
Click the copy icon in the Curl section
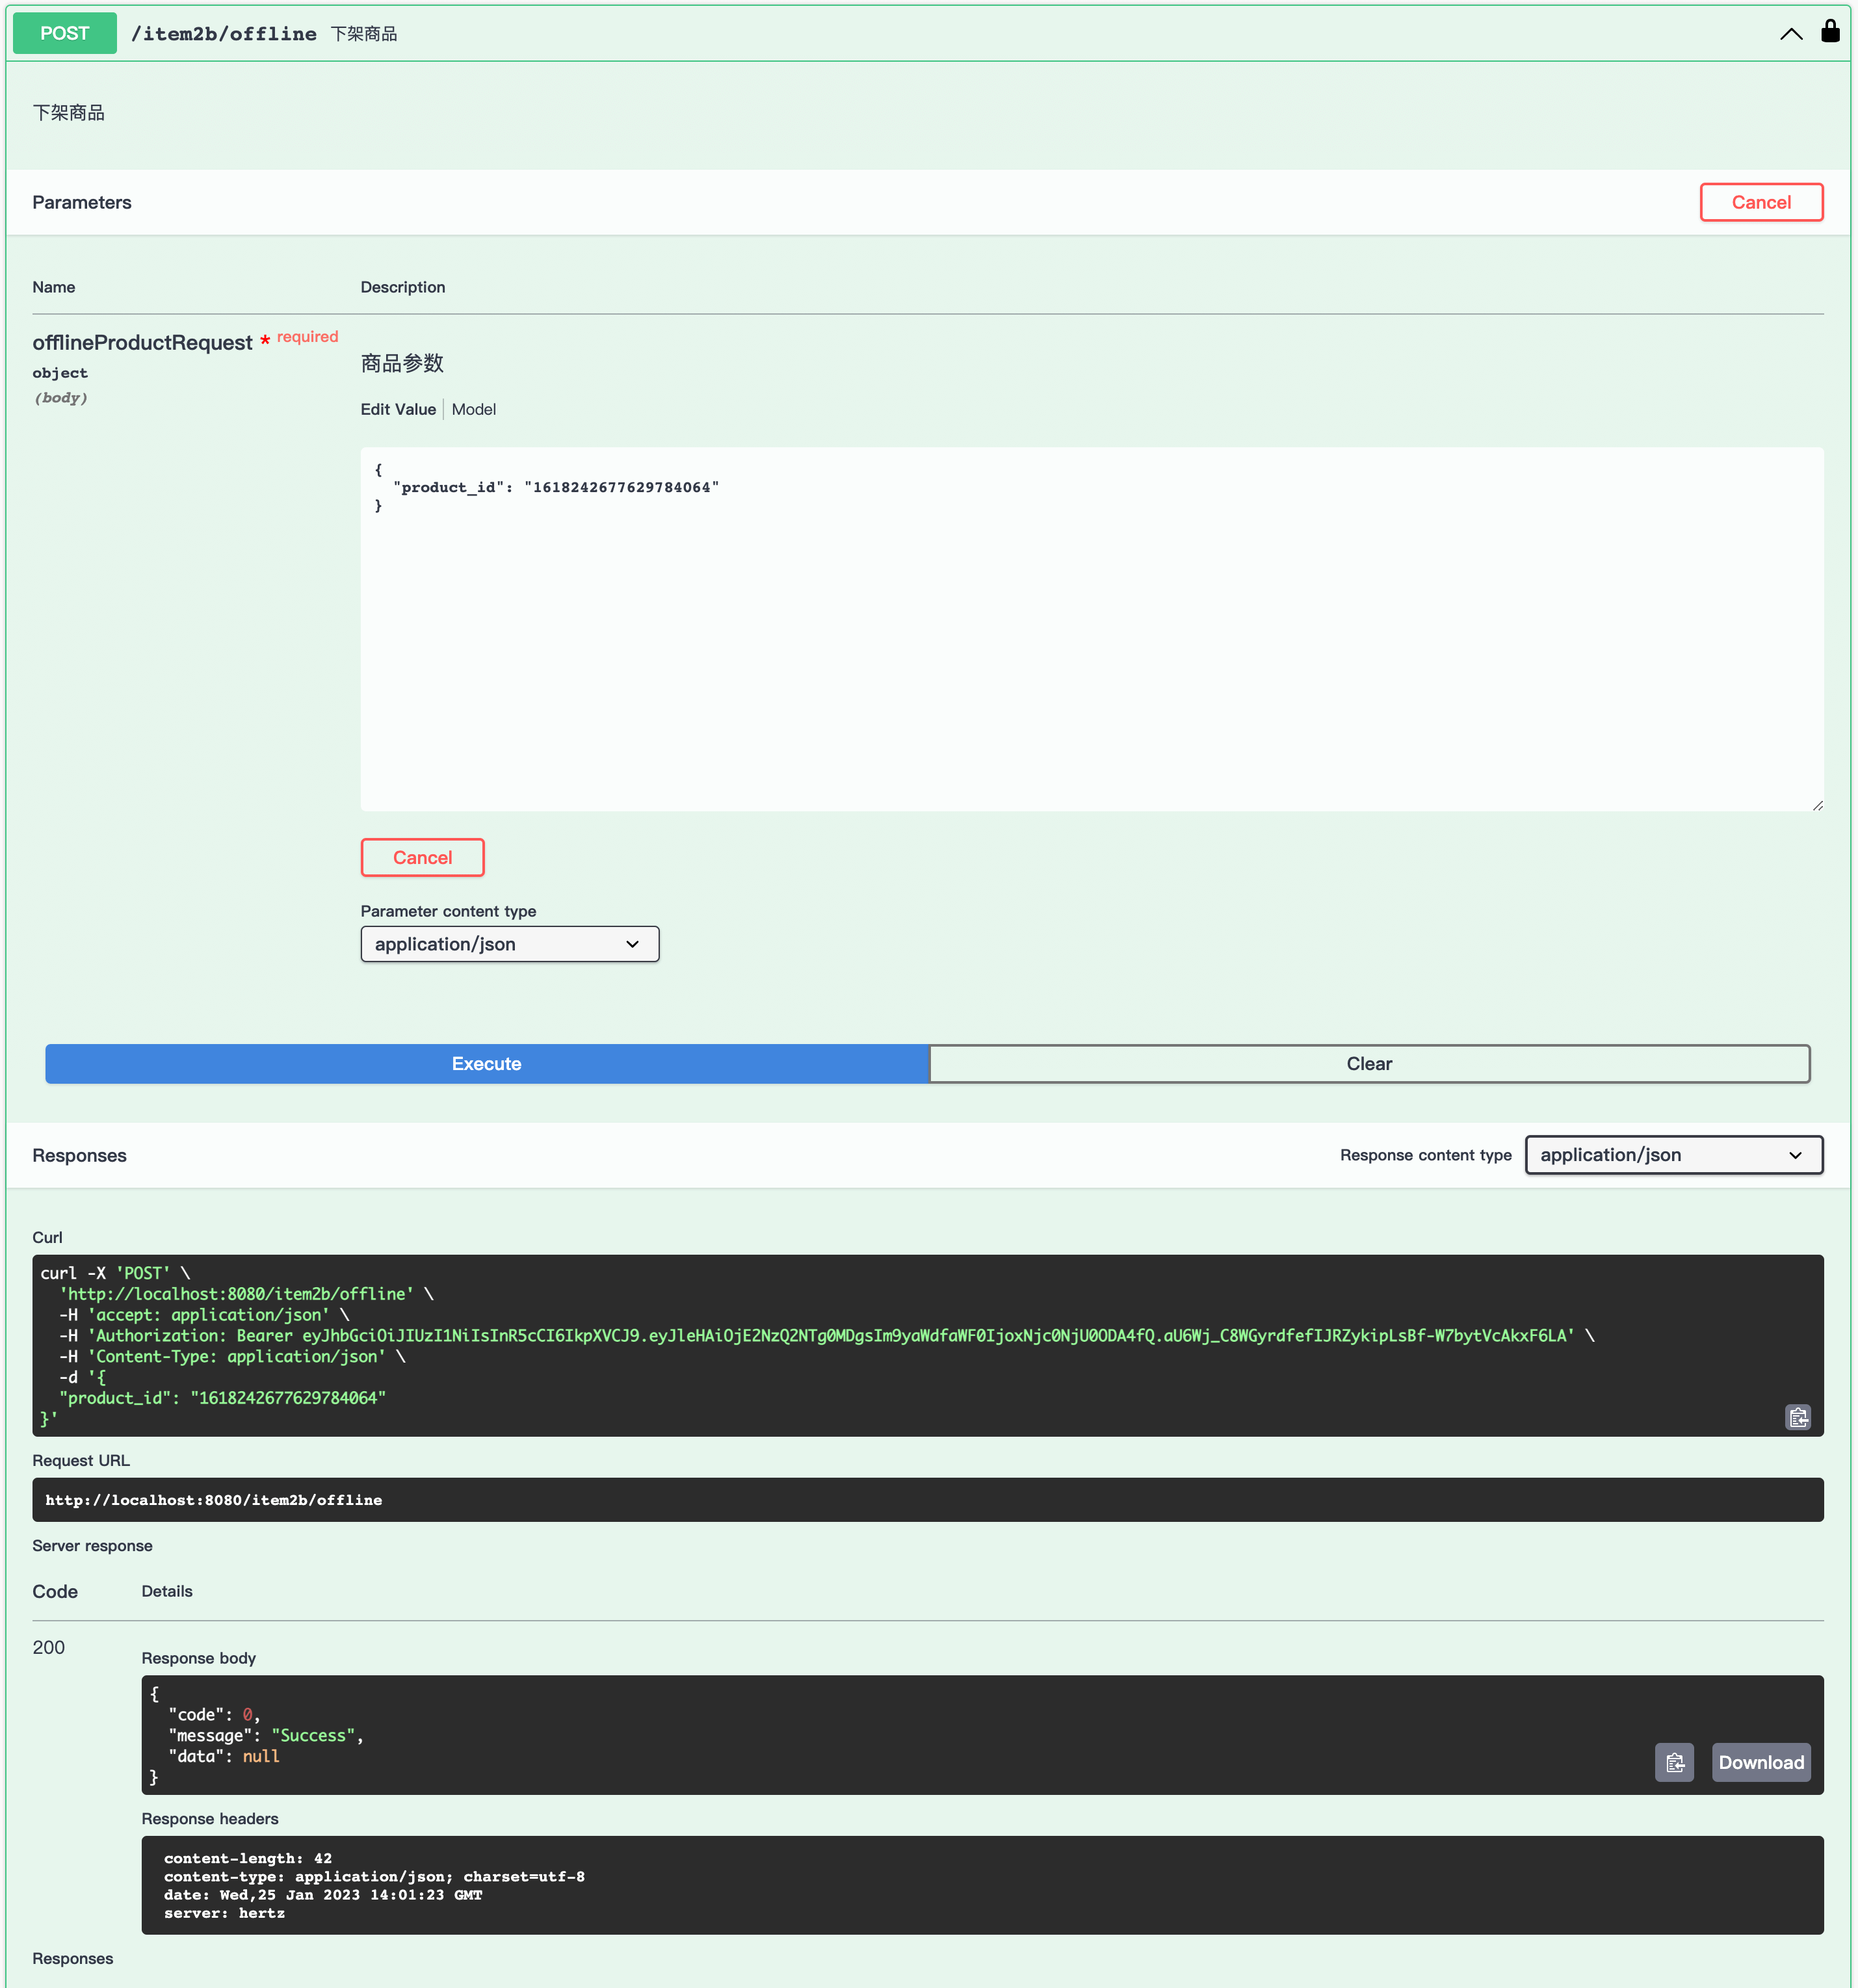(1800, 1417)
